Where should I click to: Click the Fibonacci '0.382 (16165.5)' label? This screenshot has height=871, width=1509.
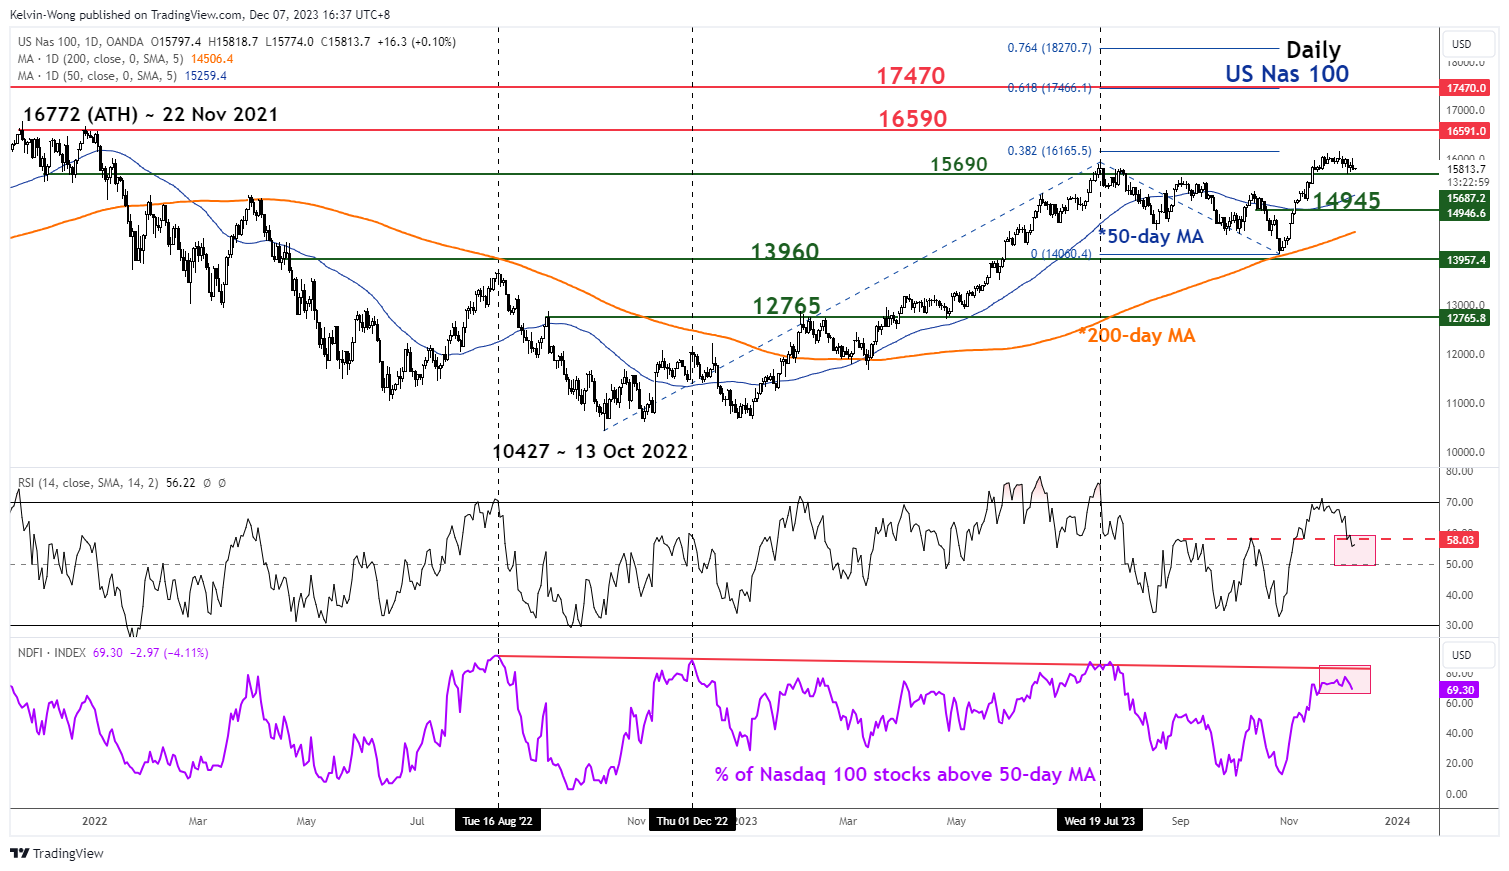tap(1050, 151)
